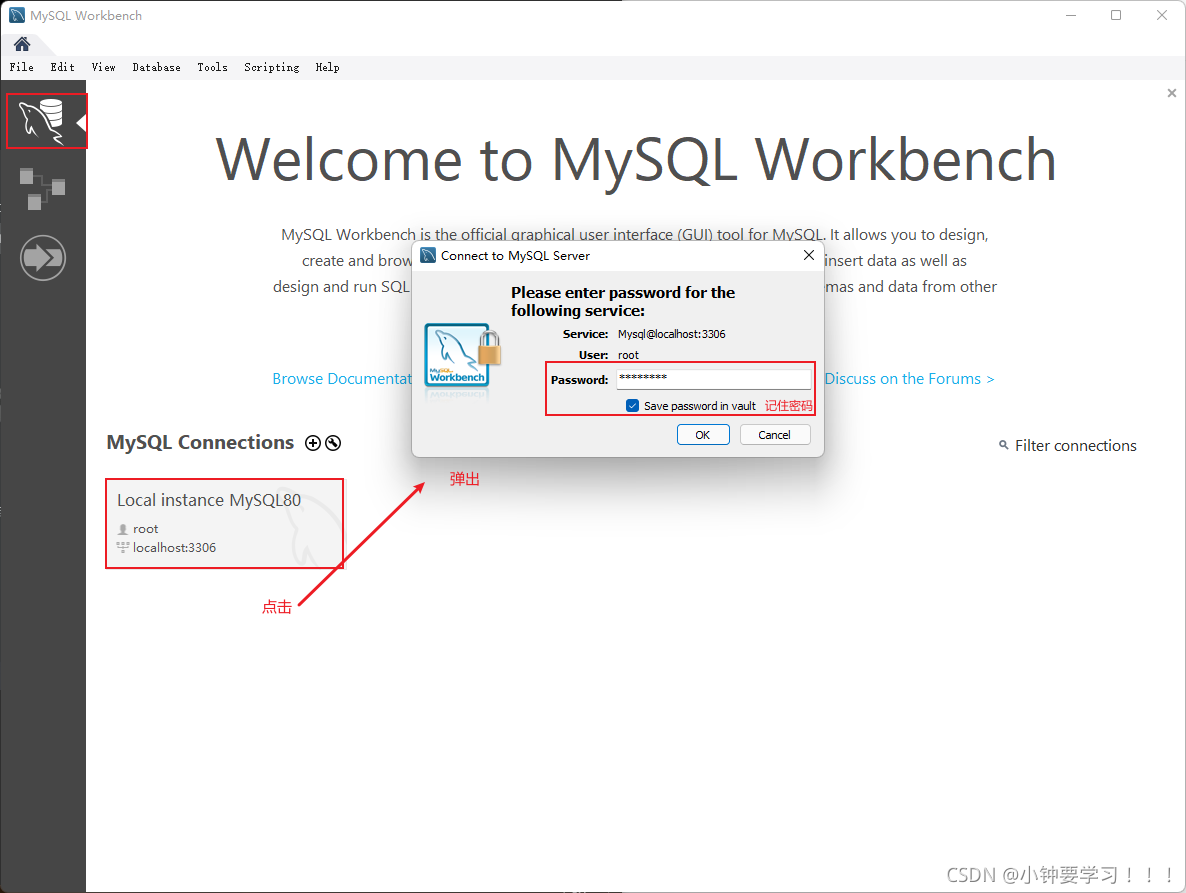
Task: Click the Filter connections search field
Action: coord(1075,445)
